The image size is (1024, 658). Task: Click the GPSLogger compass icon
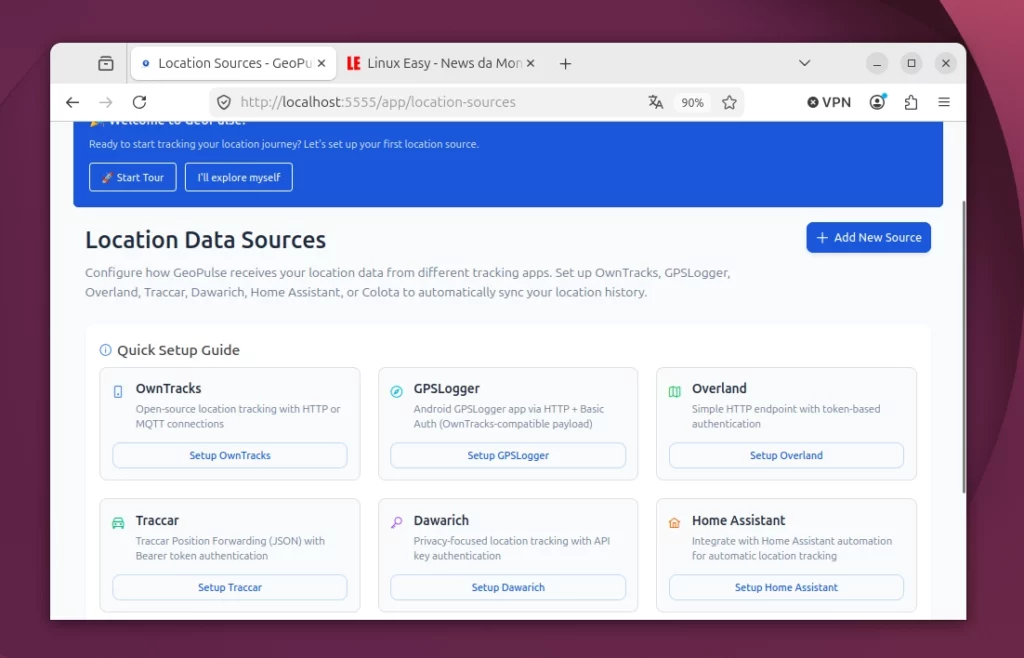[396, 392]
